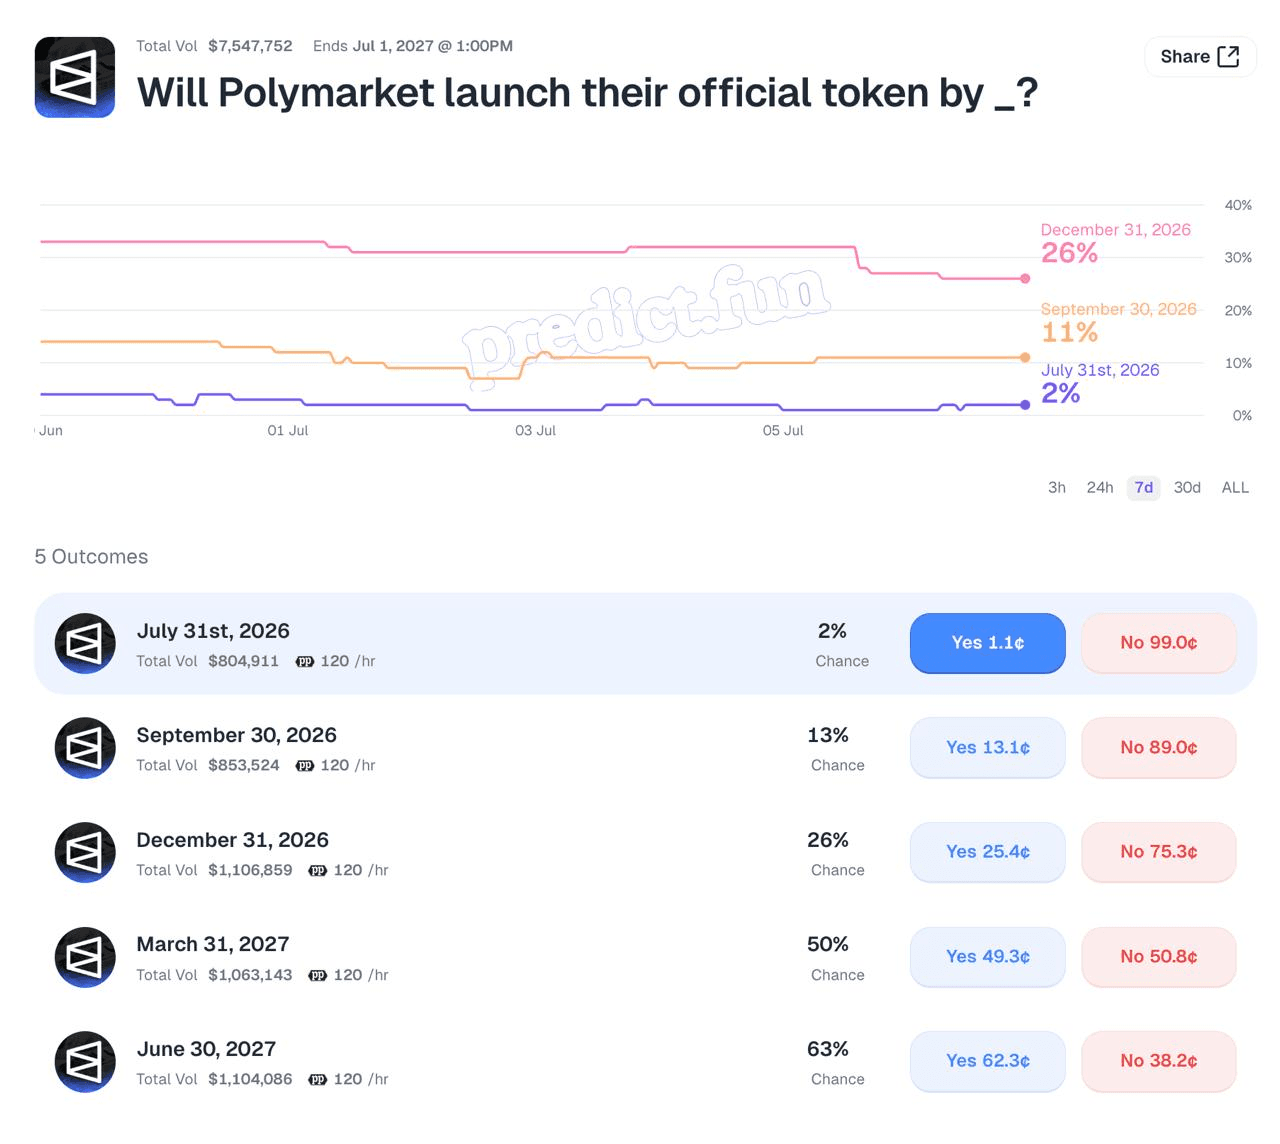Click the points badge icon in the July 31st row

[x=305, y=661]
